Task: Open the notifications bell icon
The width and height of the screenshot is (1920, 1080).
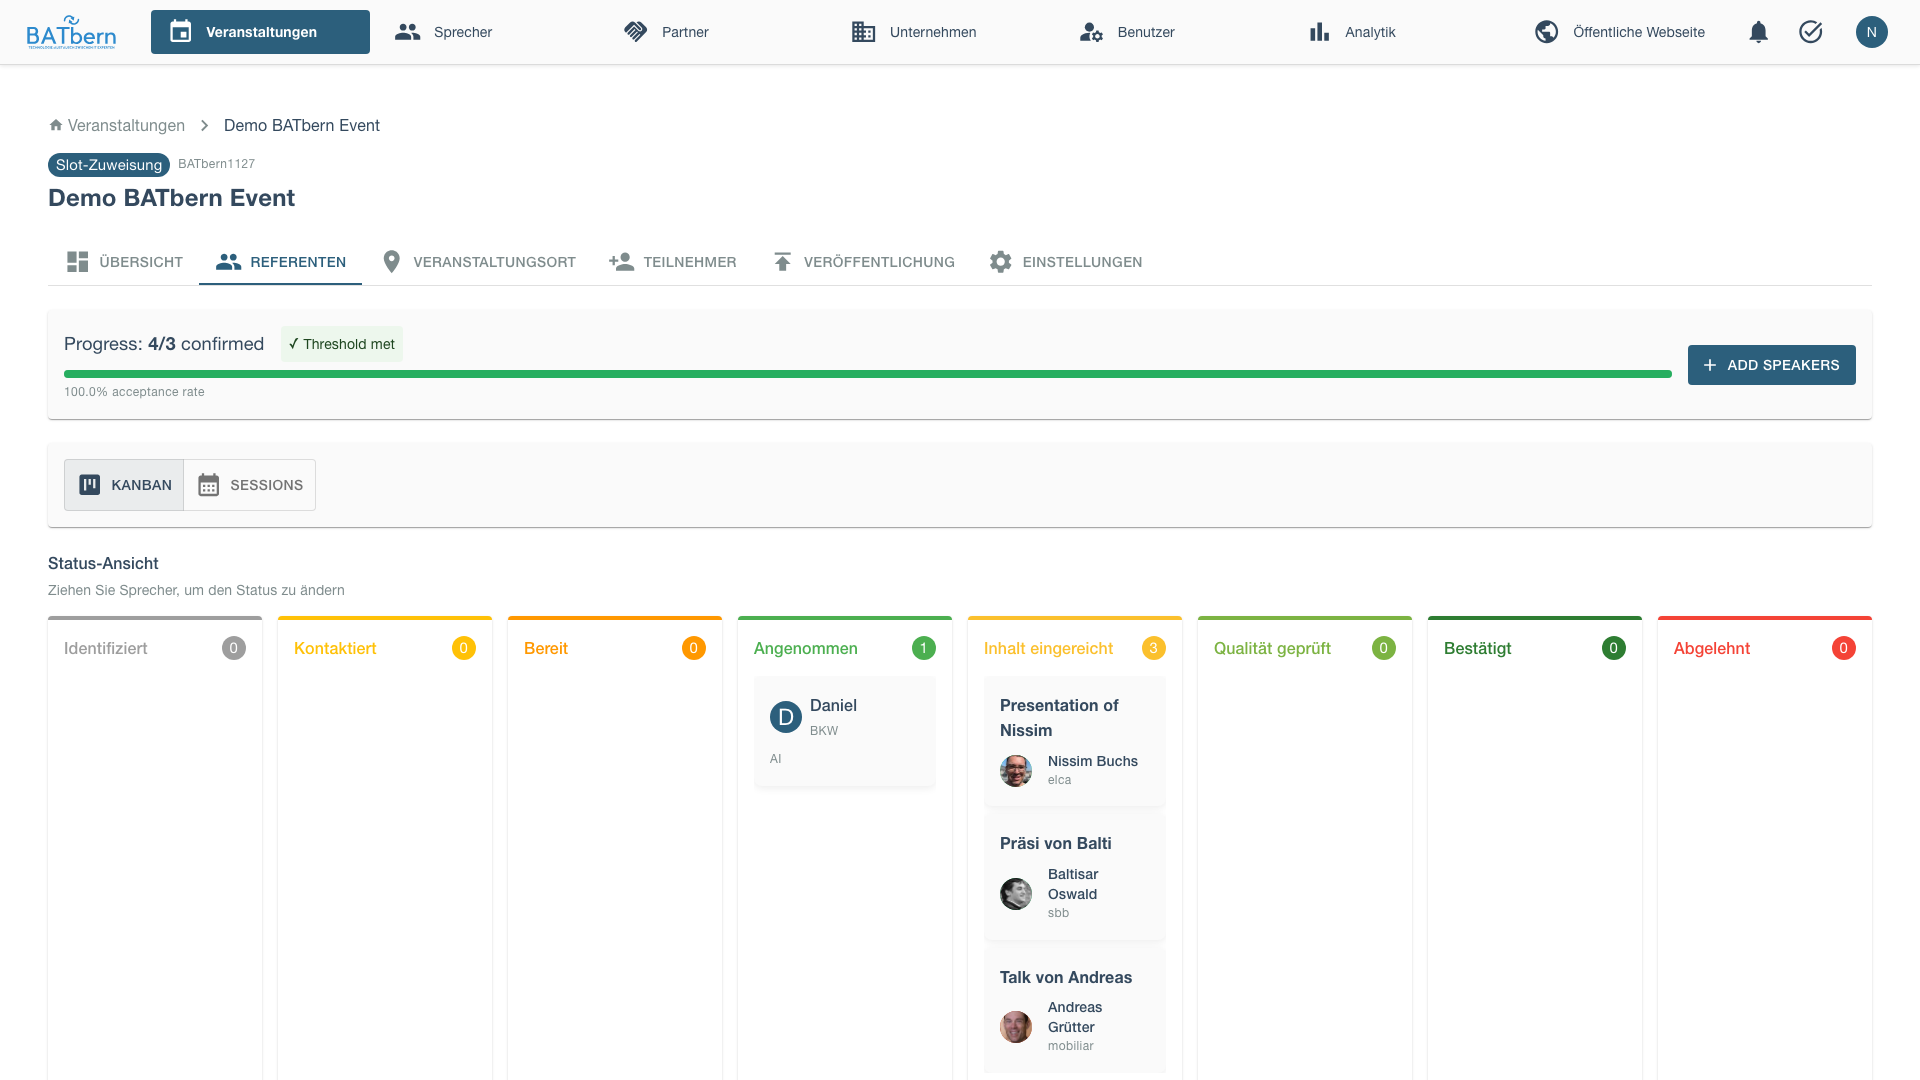Action: click(1758, 32)
